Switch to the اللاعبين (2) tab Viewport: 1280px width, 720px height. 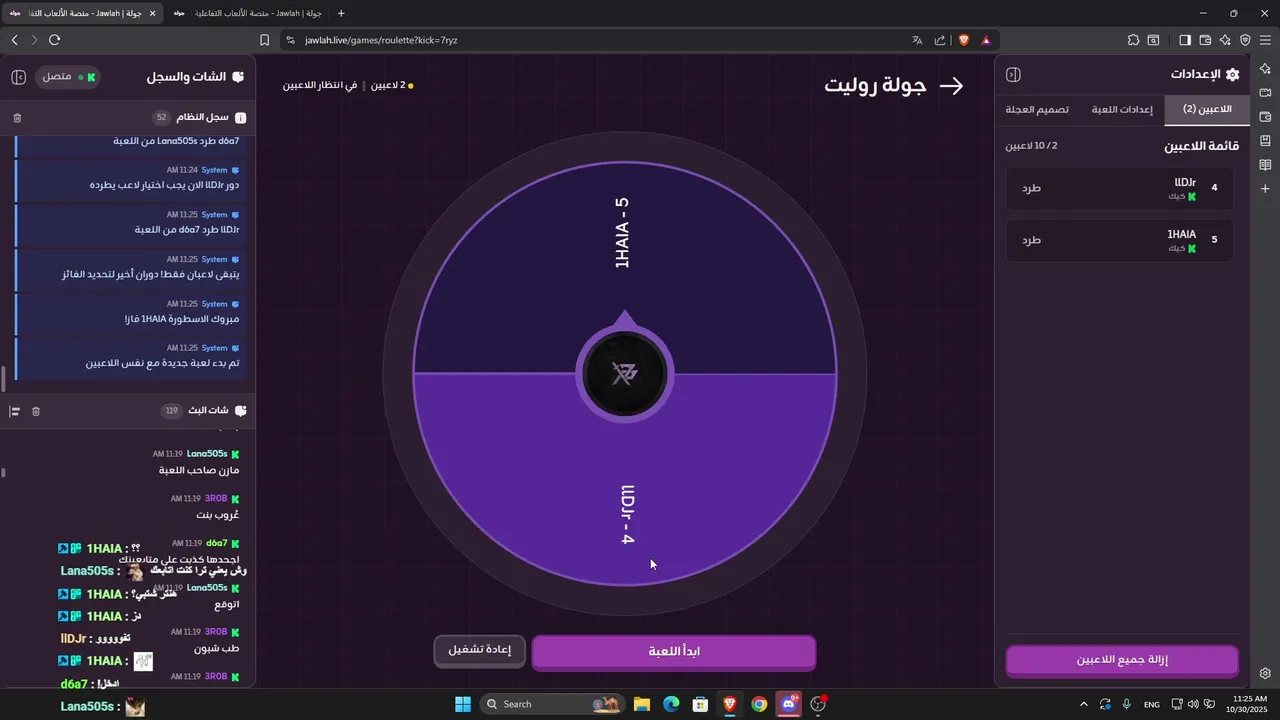point(1207,109)
